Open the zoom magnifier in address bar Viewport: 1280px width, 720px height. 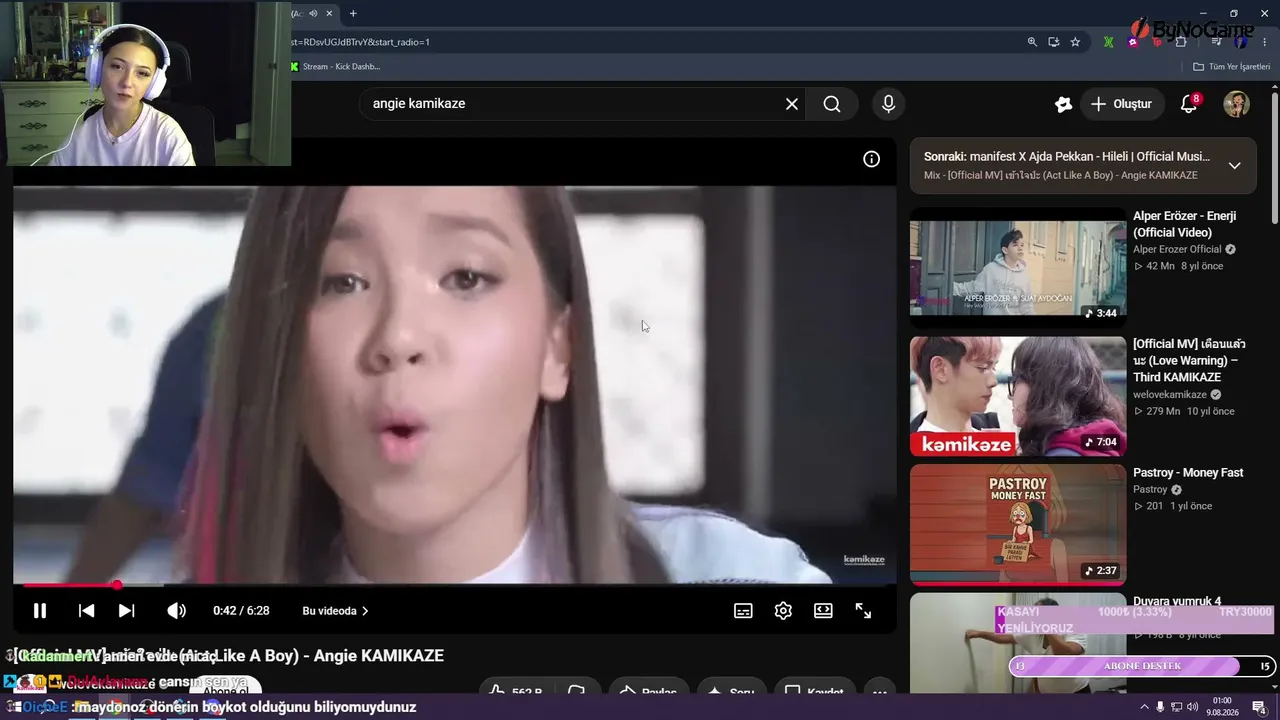pos(1032,42)
